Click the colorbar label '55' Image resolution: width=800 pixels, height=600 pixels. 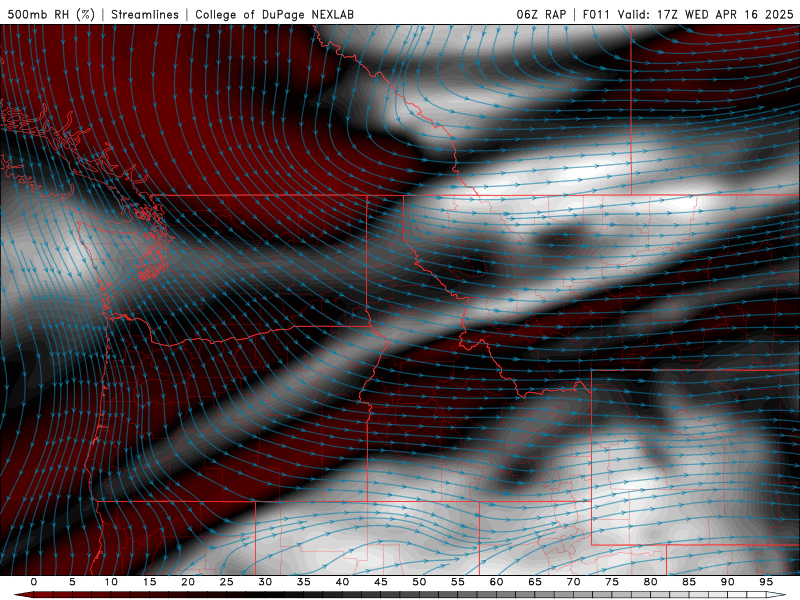point(458,582)
